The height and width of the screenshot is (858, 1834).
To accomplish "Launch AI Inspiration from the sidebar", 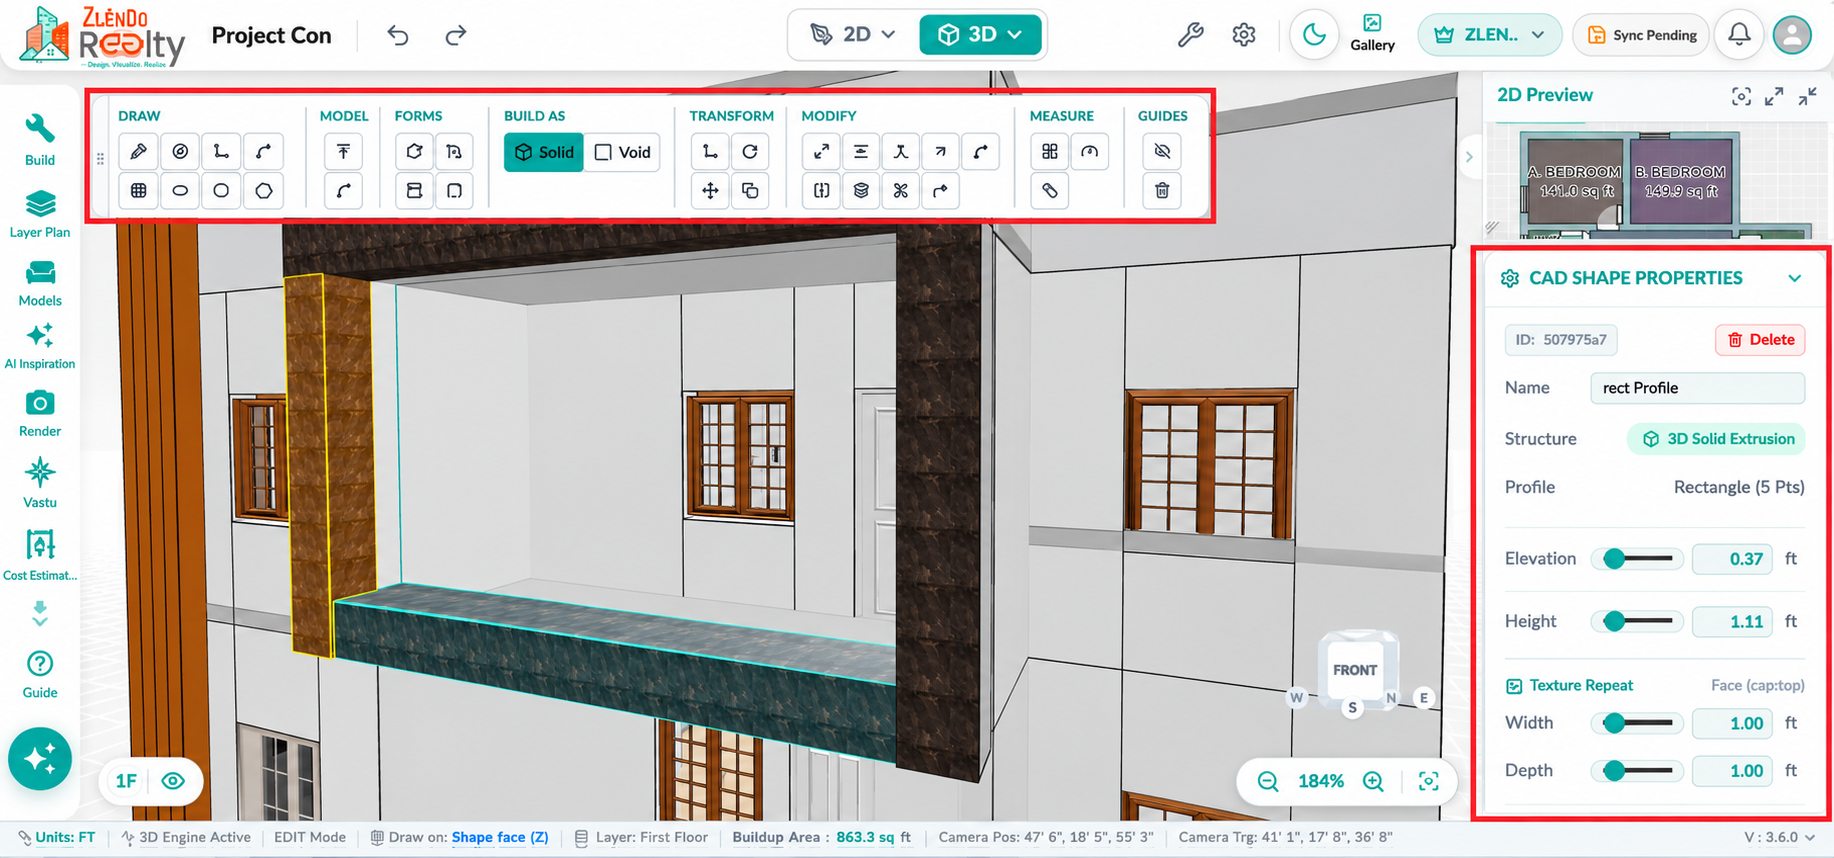I will (40, 346).
